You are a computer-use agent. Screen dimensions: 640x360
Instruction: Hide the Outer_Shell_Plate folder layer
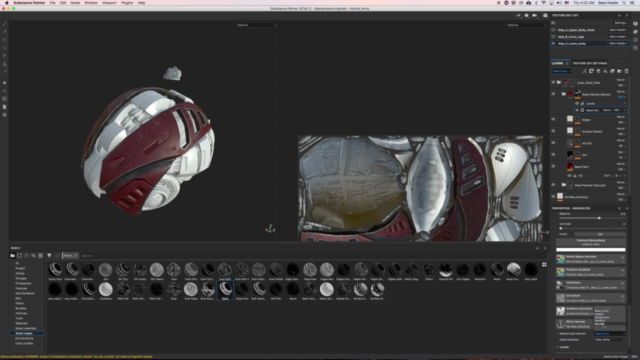coord(553,82)
